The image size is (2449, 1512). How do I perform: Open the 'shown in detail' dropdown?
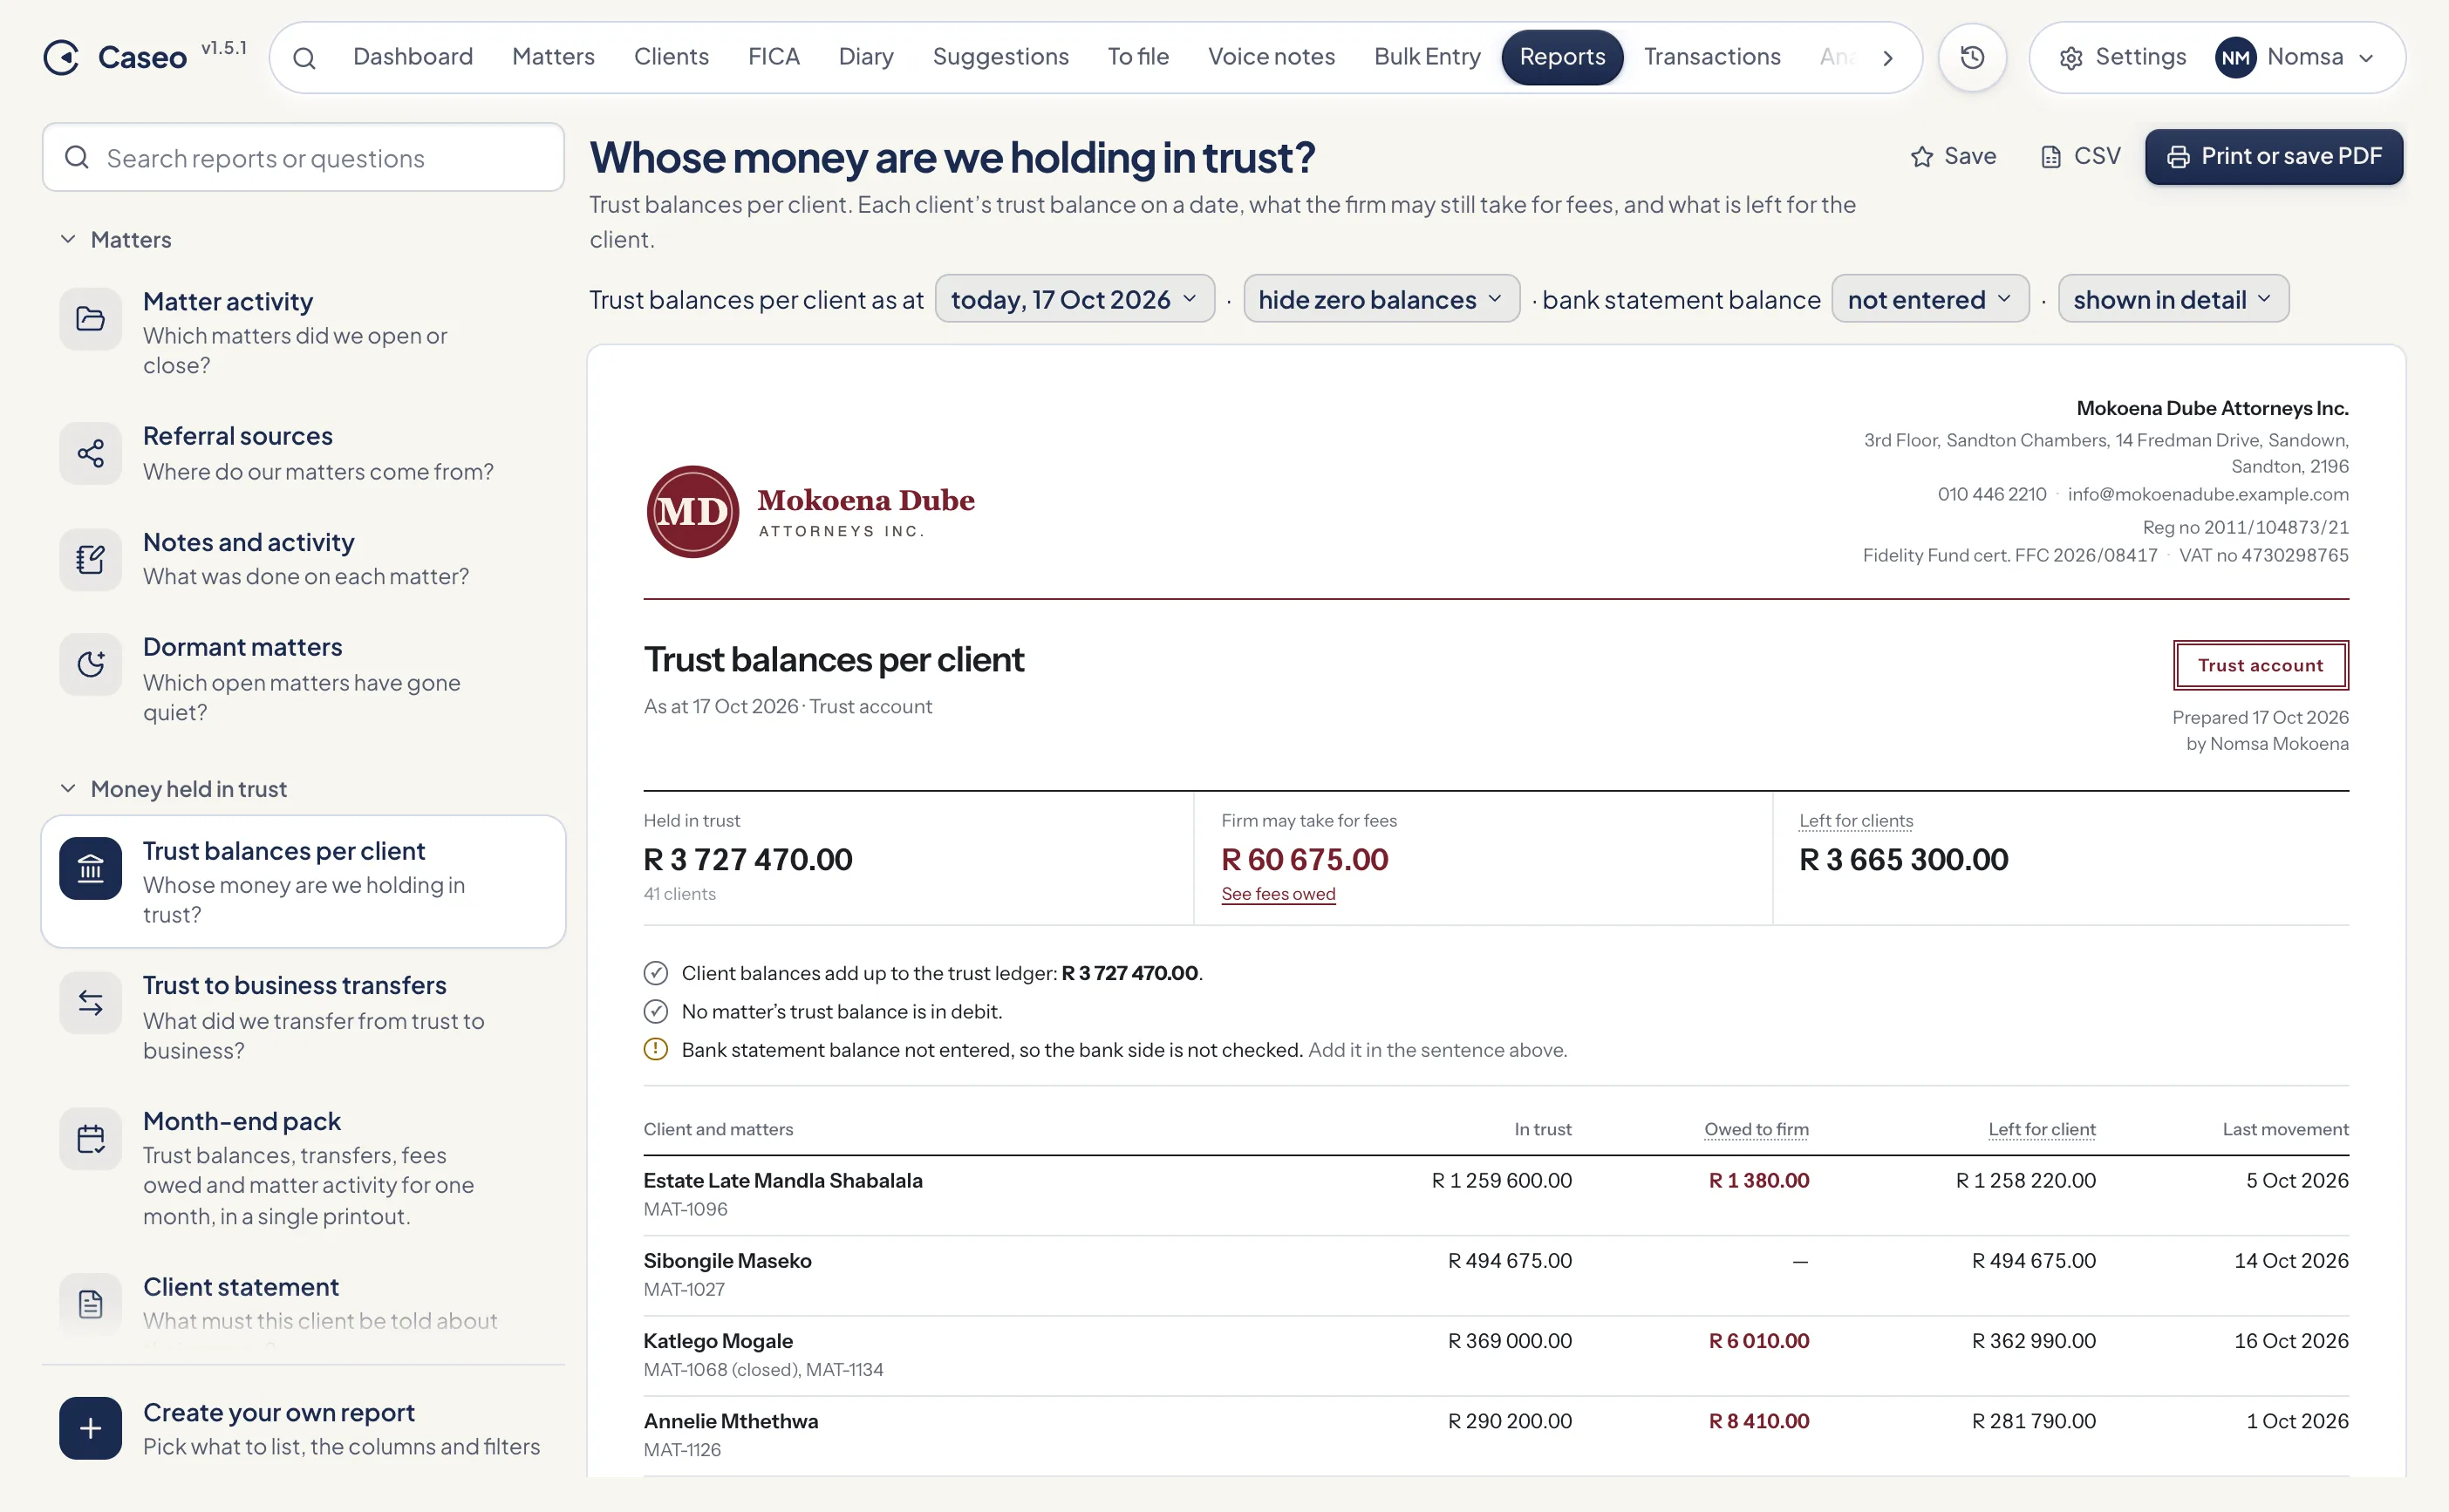[x=2173, y=299]
